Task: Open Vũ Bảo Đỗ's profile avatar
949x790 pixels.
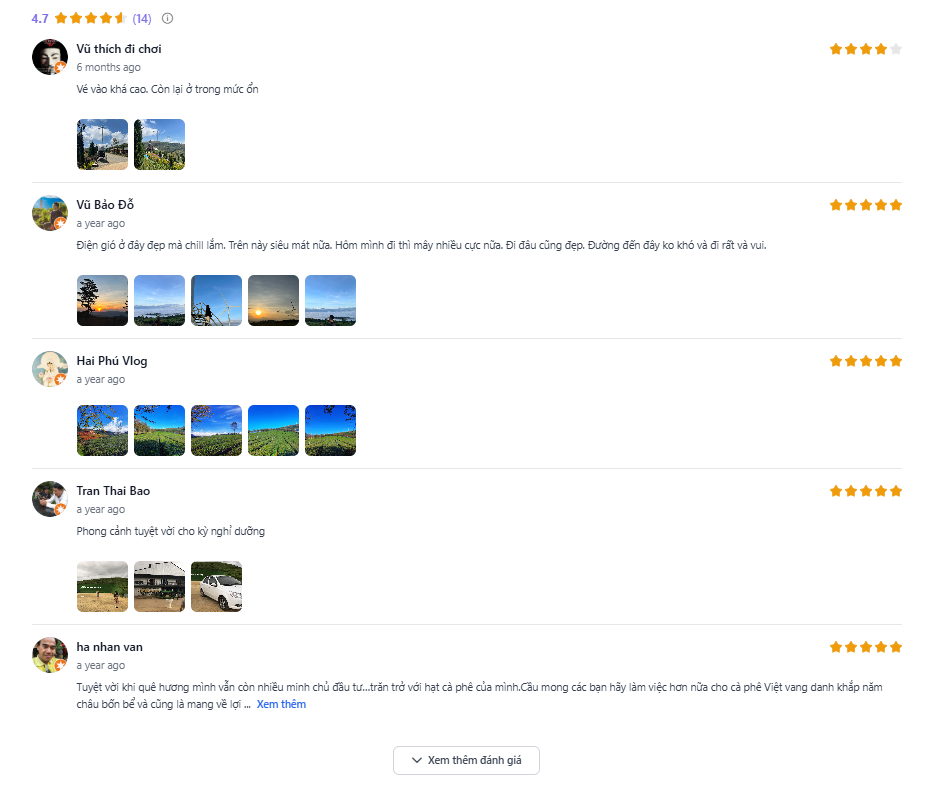Action: (x=50, y=213)
